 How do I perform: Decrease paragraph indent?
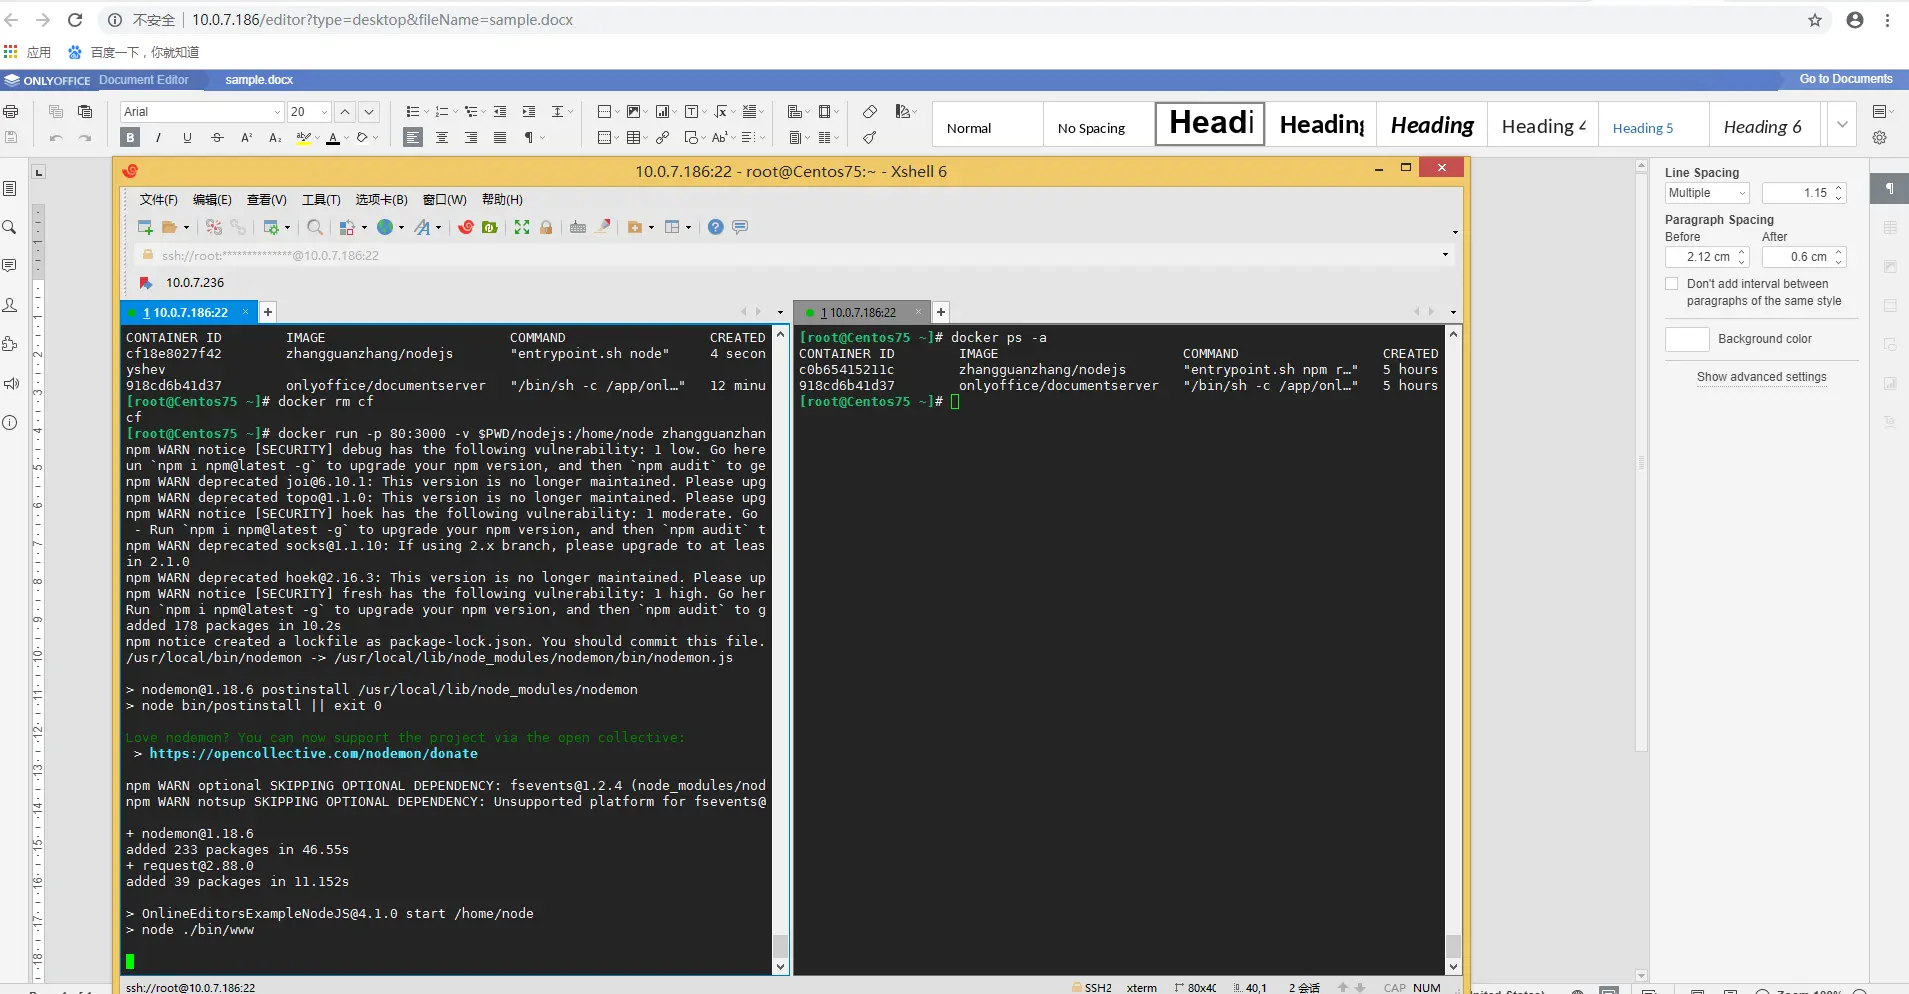pos(500,112)
